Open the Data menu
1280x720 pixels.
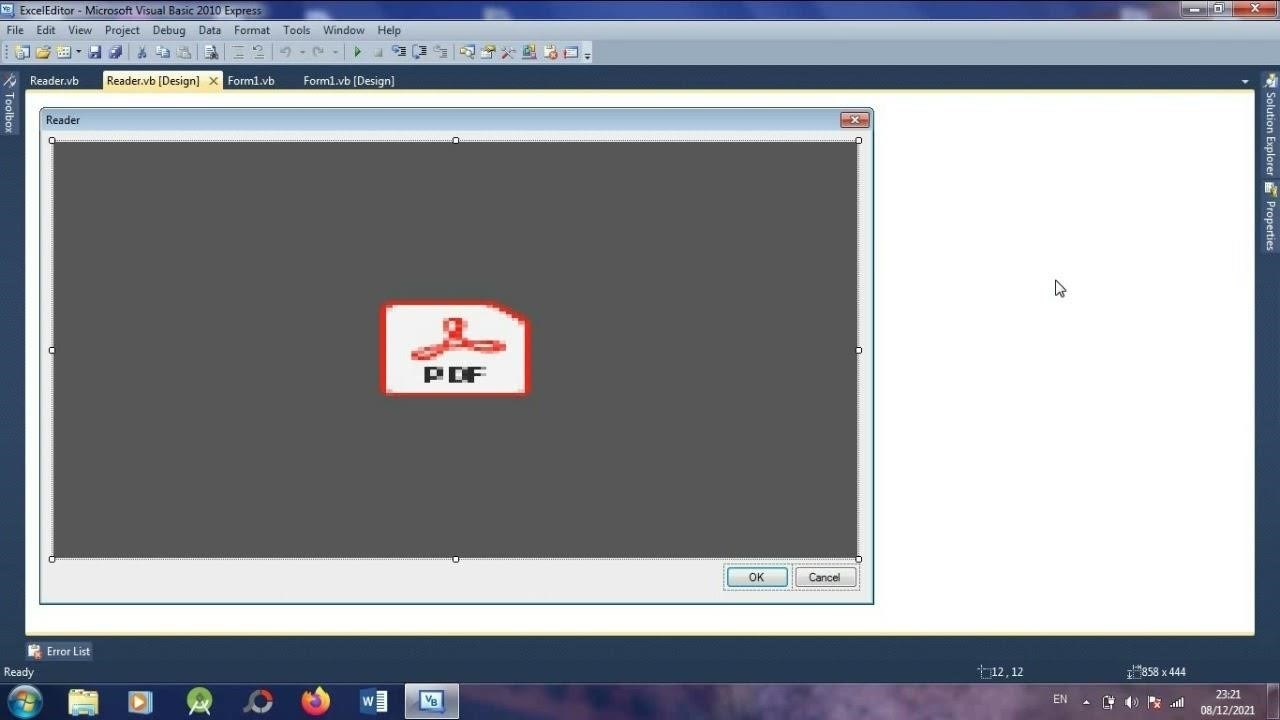coord(210,30)
